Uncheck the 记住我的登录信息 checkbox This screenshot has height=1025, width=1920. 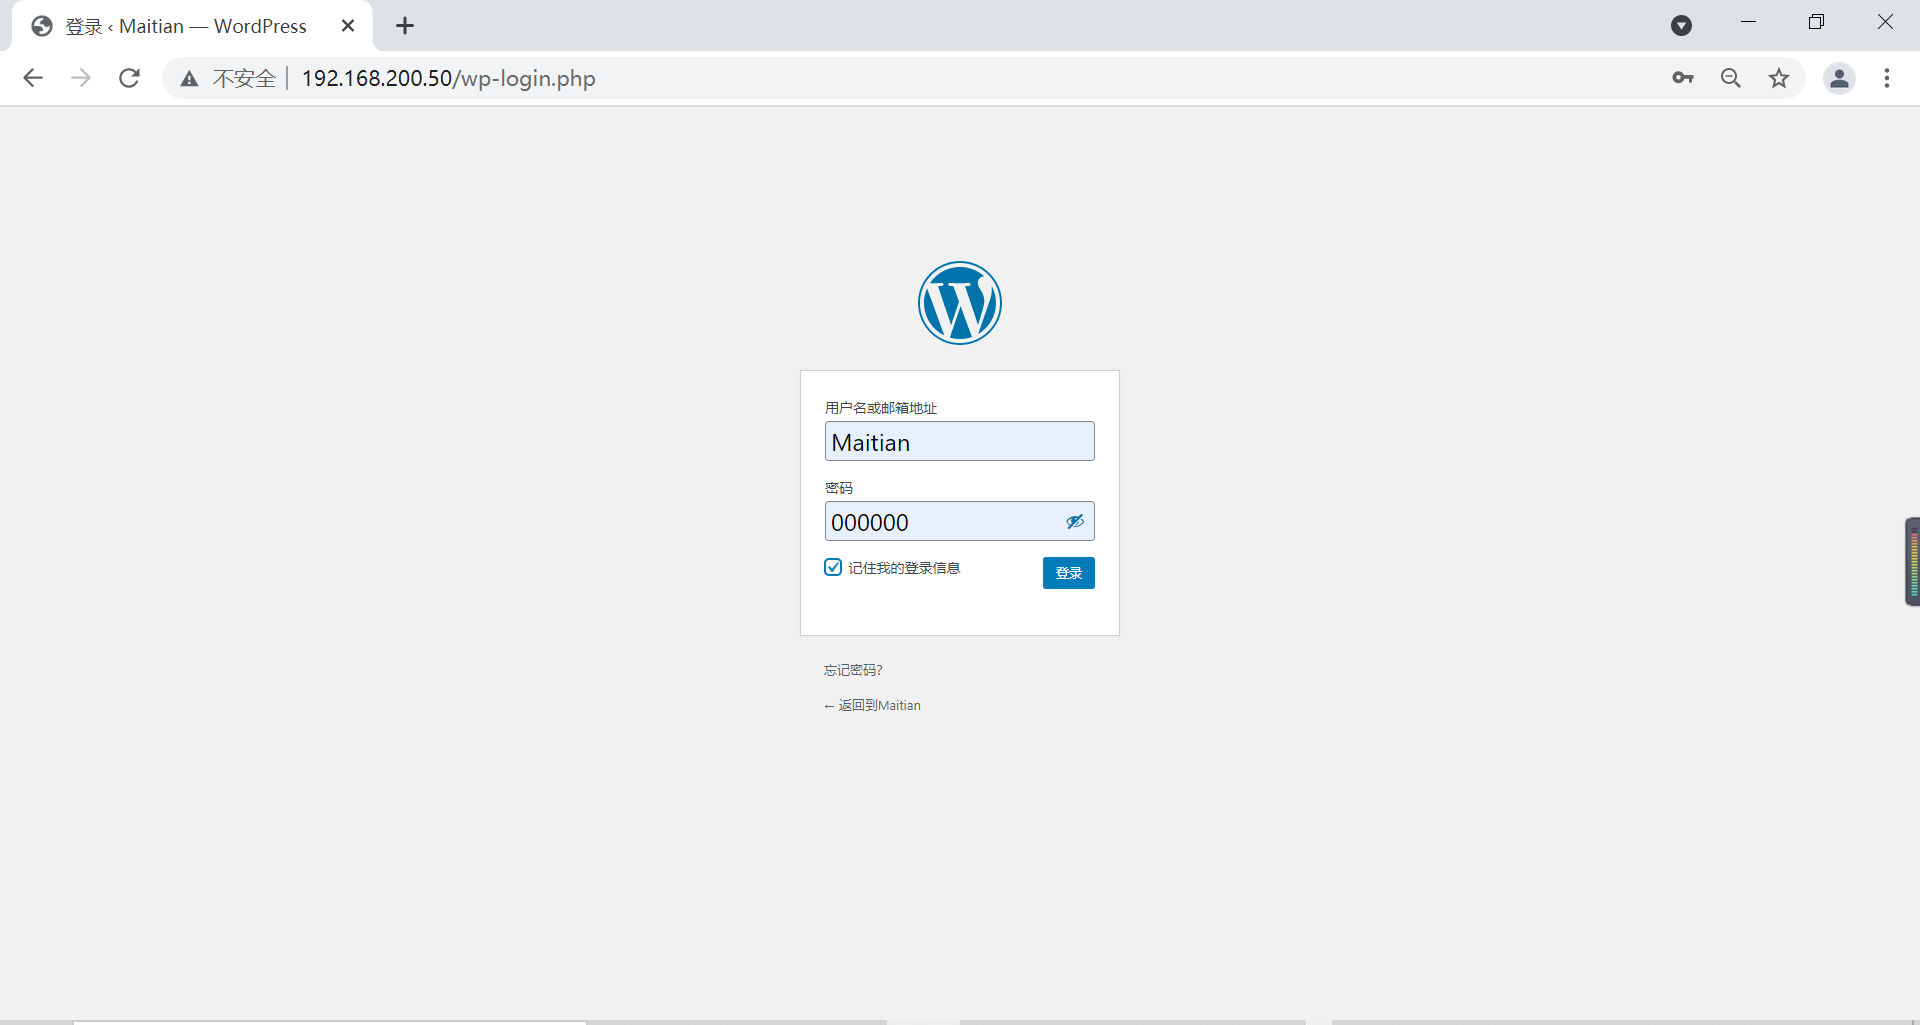tap(833, 567)
